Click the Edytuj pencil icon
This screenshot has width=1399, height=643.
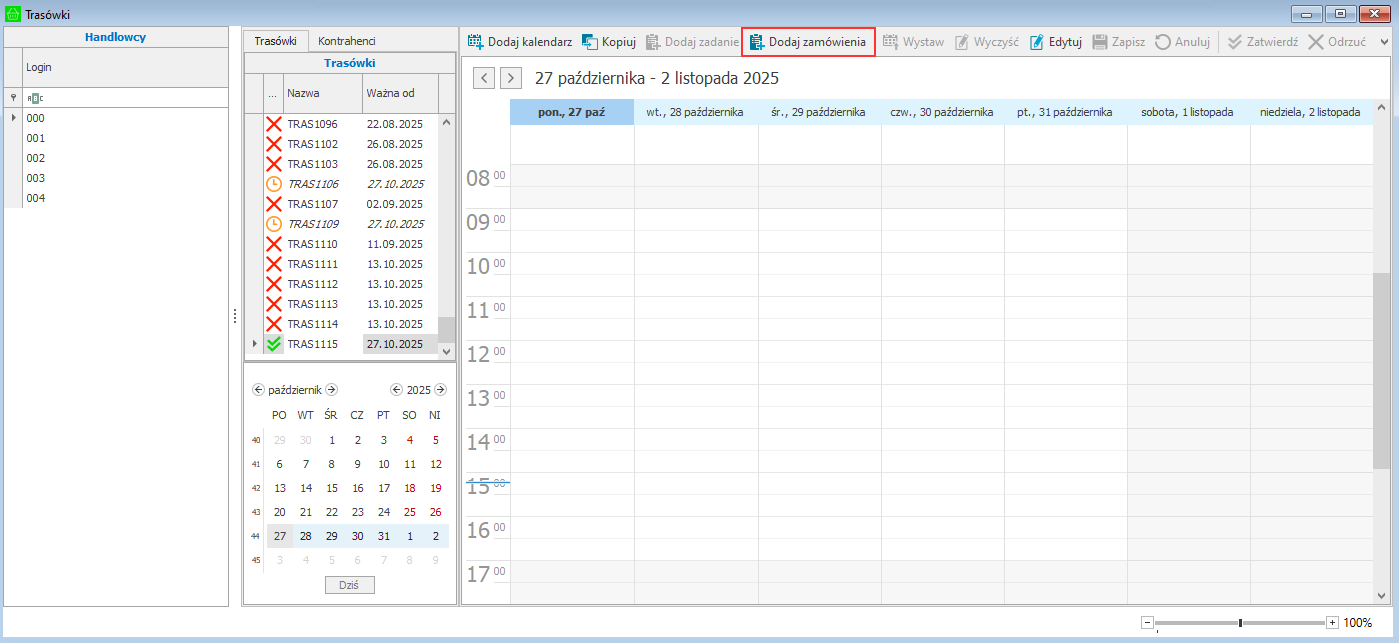point(1037,42)
